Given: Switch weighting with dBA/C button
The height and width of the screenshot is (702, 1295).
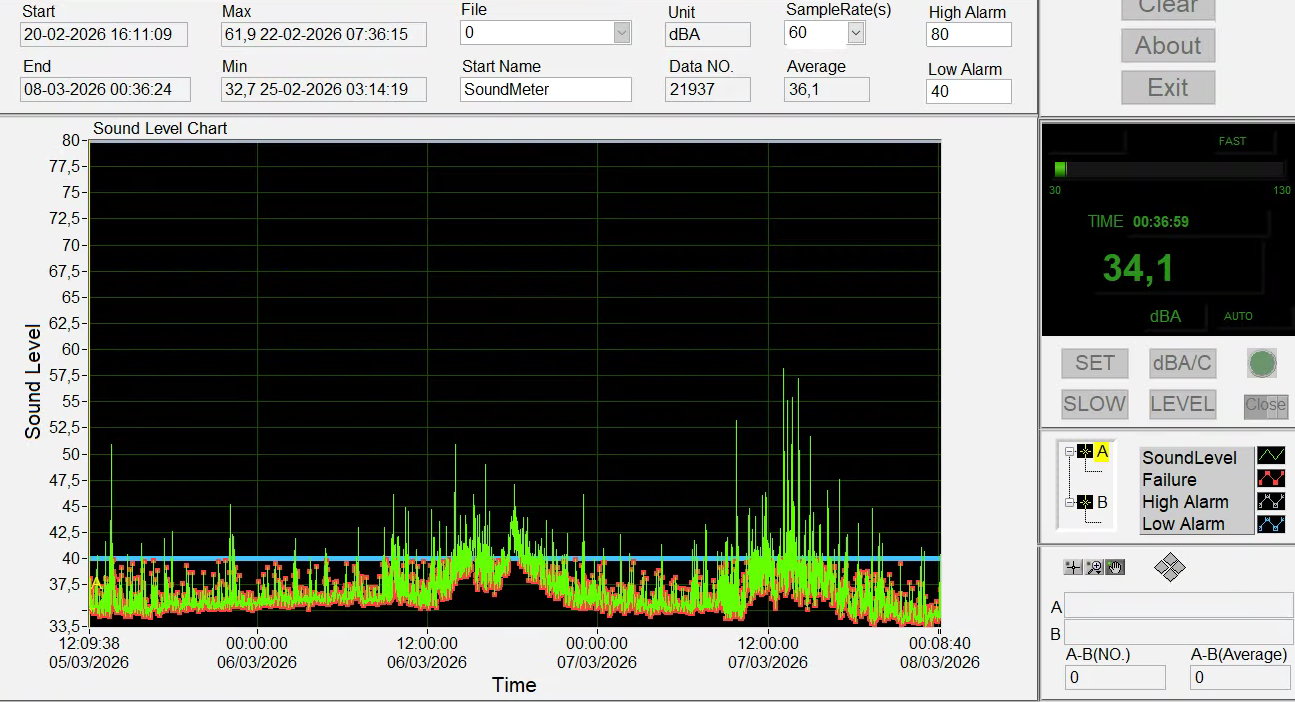Looking at the screenshot, I should coord(1182,363).
